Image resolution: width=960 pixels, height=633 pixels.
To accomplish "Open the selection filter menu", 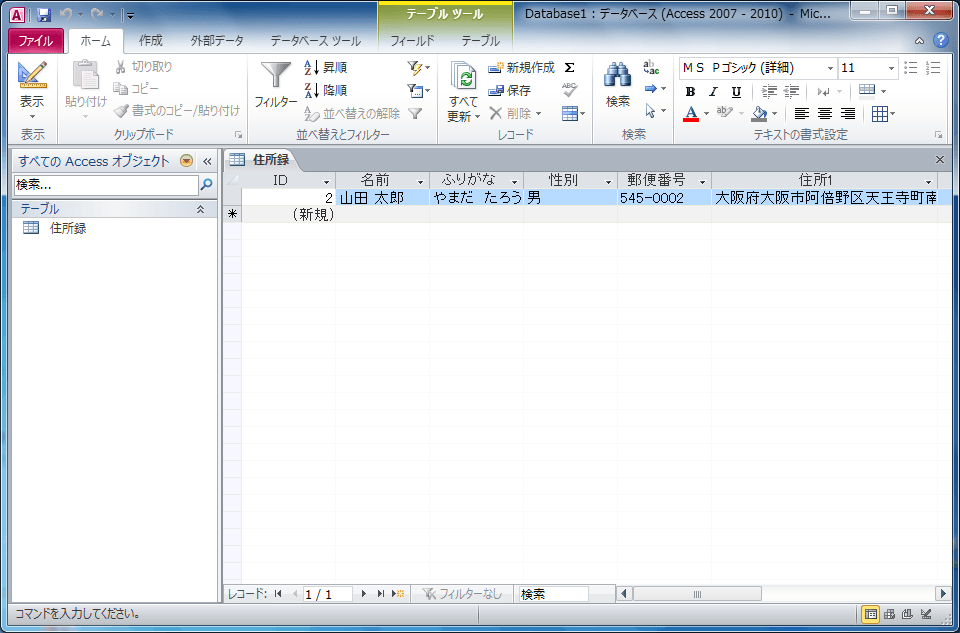I will click(418, 67).
